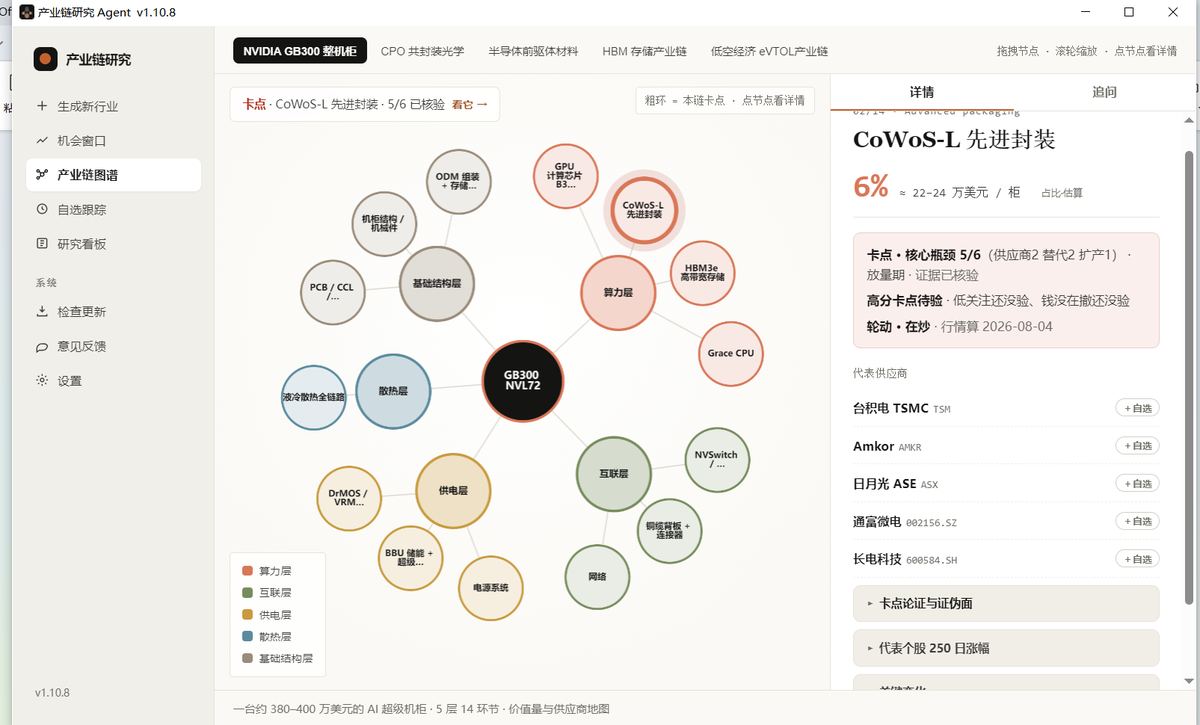Select the central GB300 NVL72 node

[x=522, y=381]
